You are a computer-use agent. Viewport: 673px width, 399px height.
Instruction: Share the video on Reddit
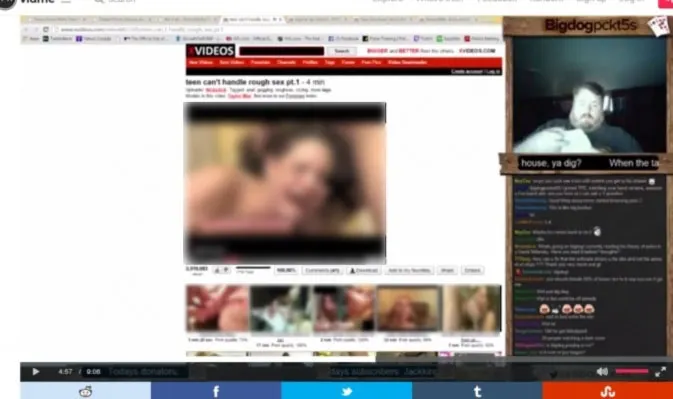coord(85,391)
